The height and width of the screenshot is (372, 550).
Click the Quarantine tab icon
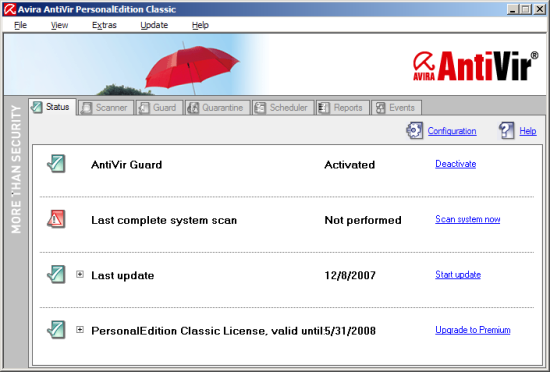coord(193,108)
